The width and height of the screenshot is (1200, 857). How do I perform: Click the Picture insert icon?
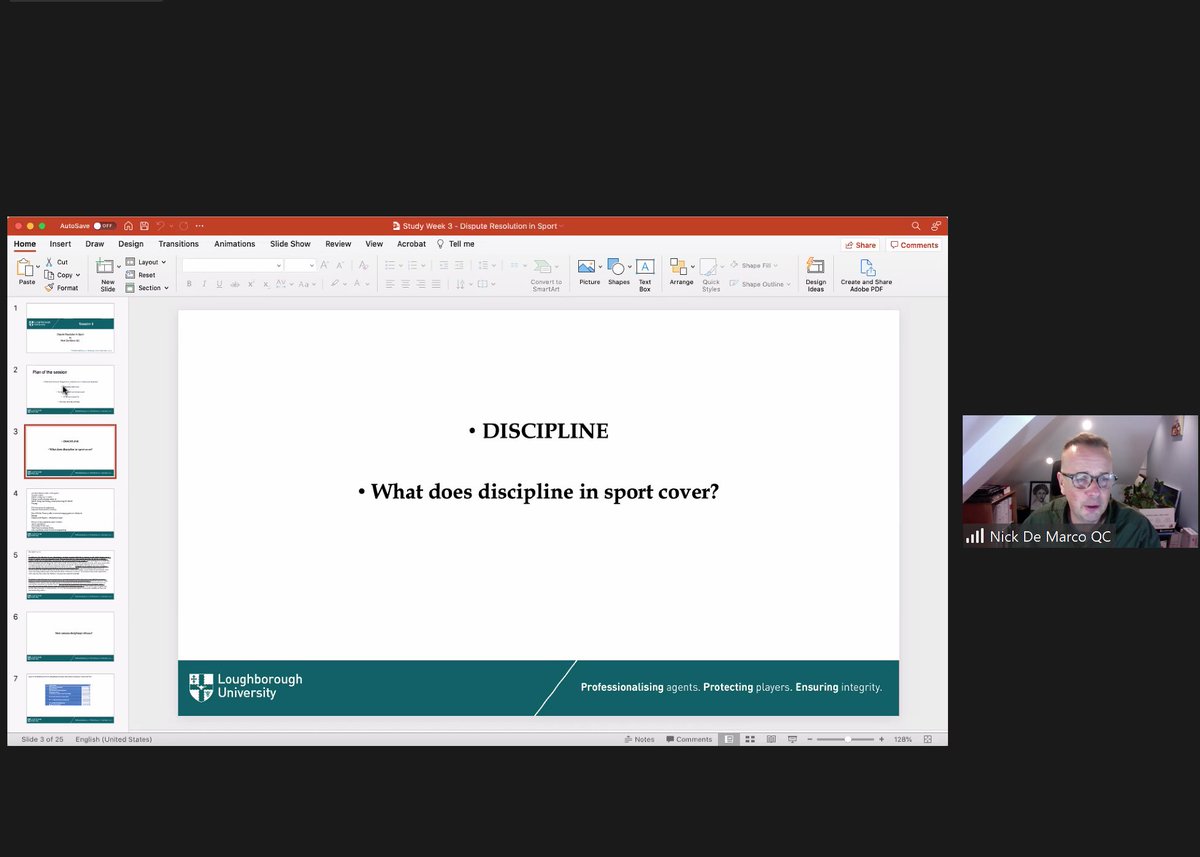587,266
